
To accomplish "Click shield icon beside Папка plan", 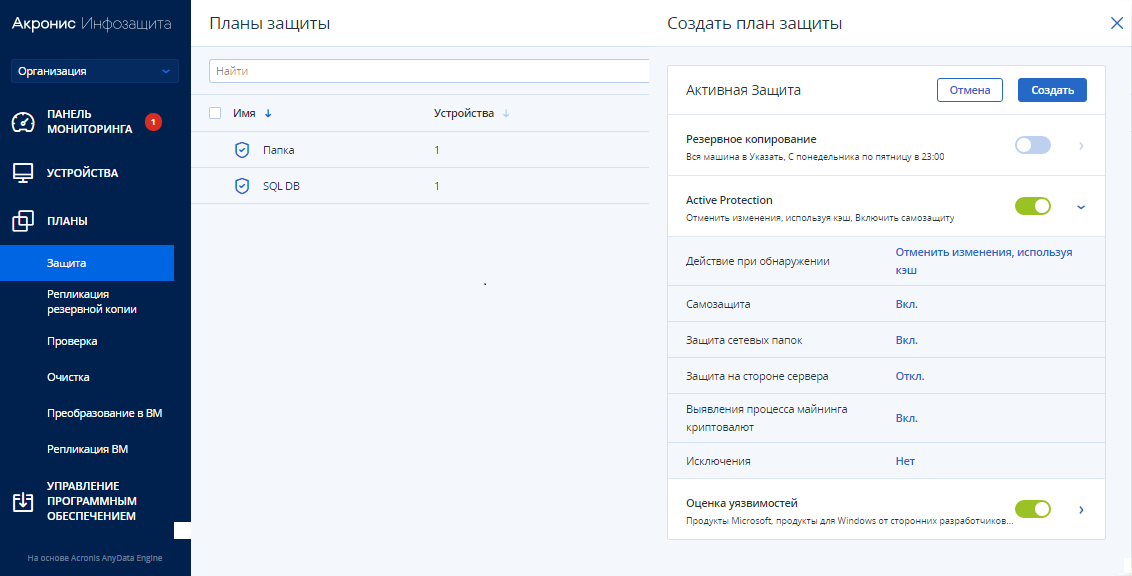I will tap(241, 150).
